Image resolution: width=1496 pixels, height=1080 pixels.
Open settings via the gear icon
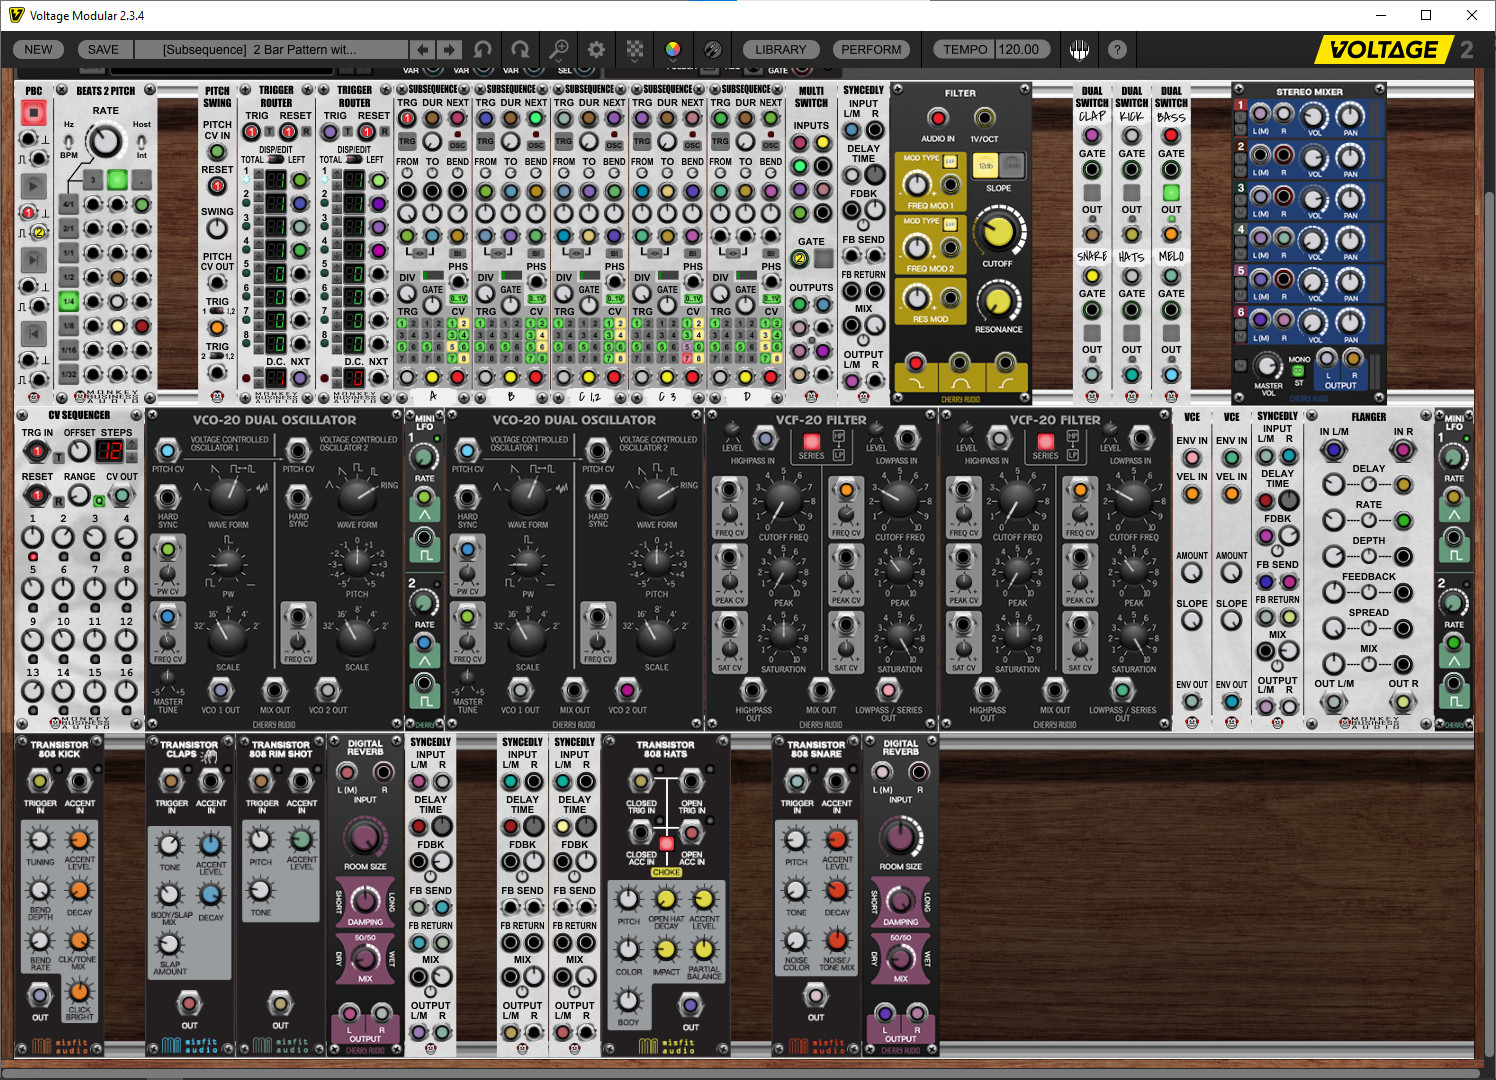pyautogui.click(x=596, y=49)
